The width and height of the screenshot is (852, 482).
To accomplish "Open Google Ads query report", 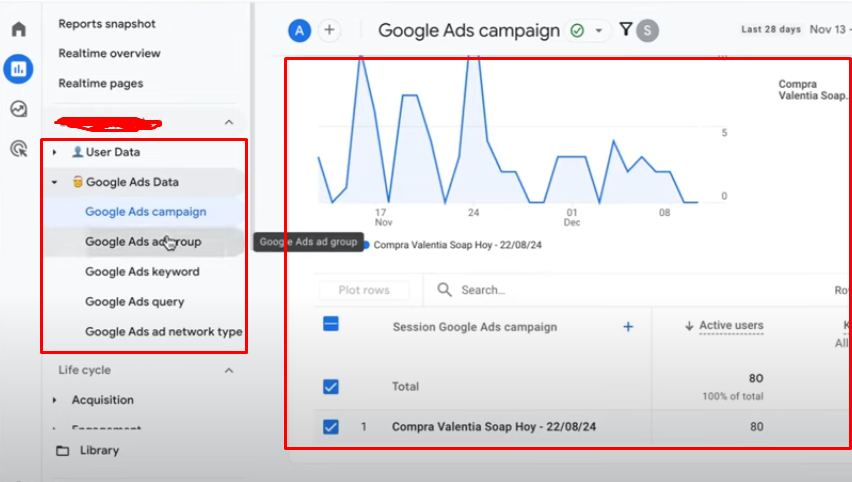I will coord(134,302).
